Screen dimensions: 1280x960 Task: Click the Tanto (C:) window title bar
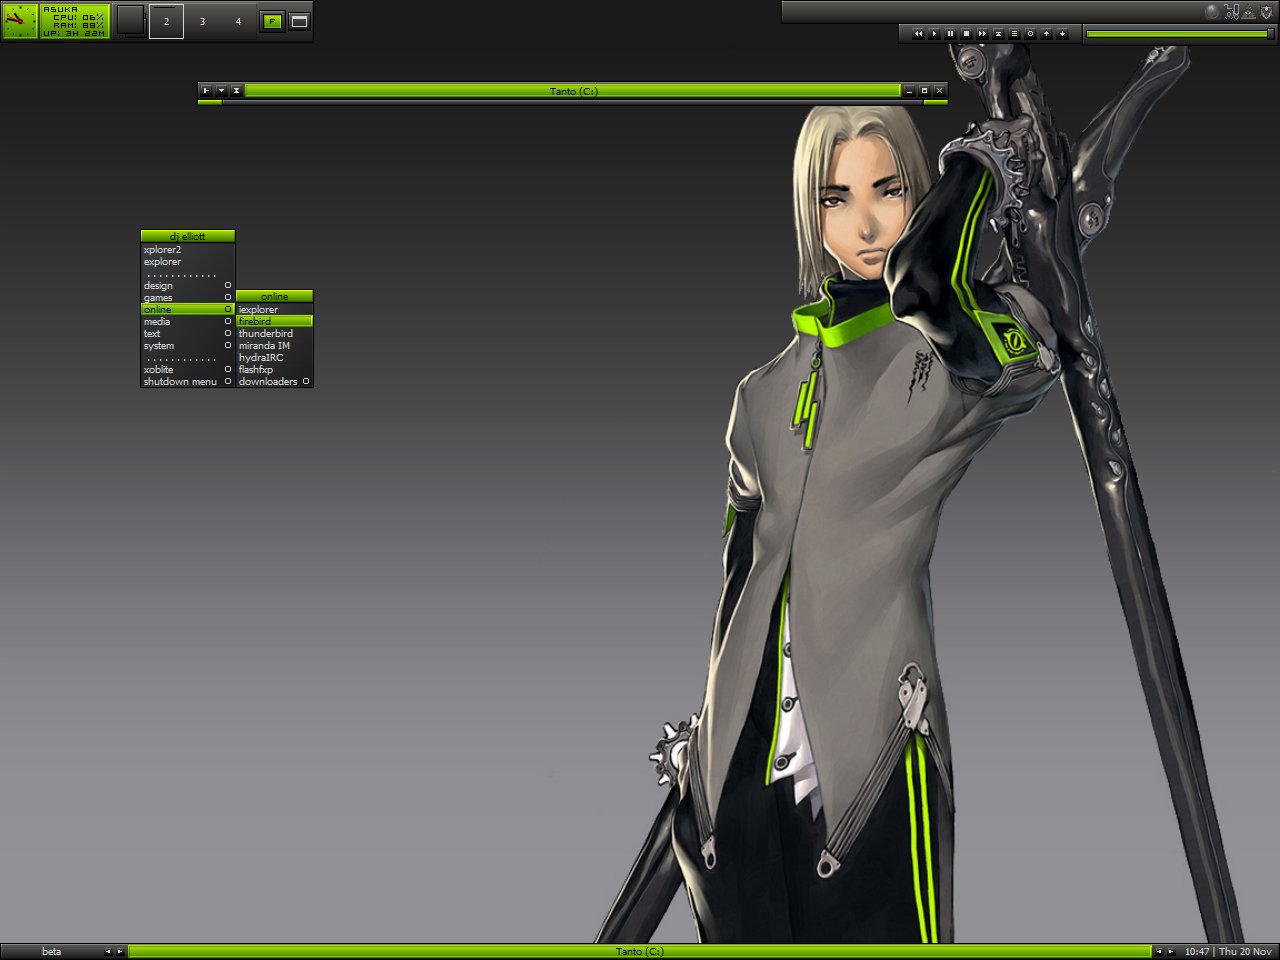click(573, 91)
